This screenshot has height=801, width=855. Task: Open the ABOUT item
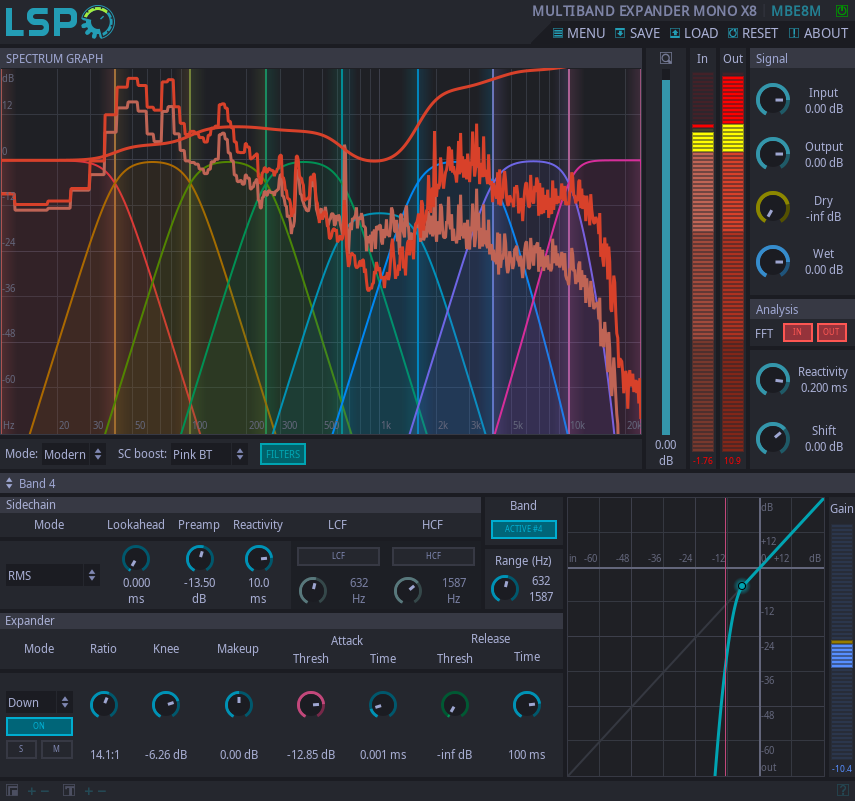click(818, 33)
